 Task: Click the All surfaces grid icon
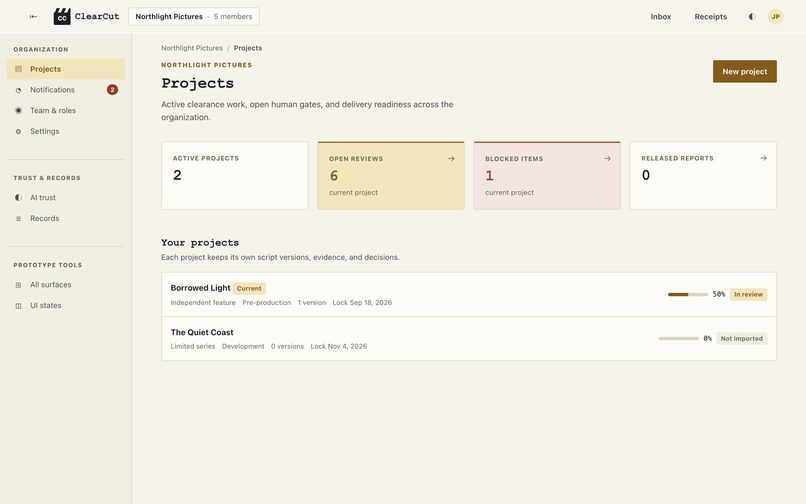[19, 285]
